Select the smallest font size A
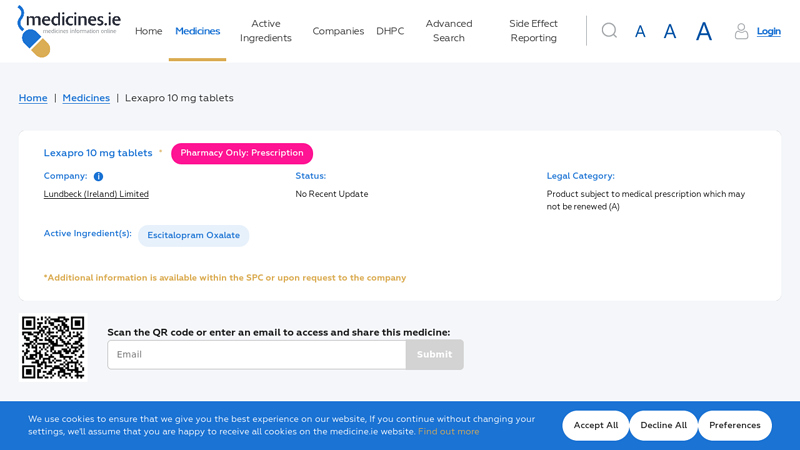The height and width of the screenshot is (450, 800). (640, 32)
